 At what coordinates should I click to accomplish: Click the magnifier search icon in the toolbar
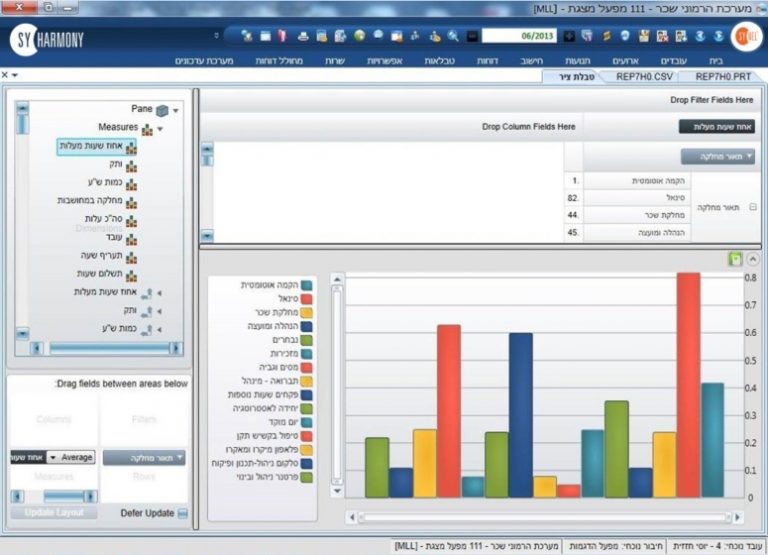click(453, 36)
